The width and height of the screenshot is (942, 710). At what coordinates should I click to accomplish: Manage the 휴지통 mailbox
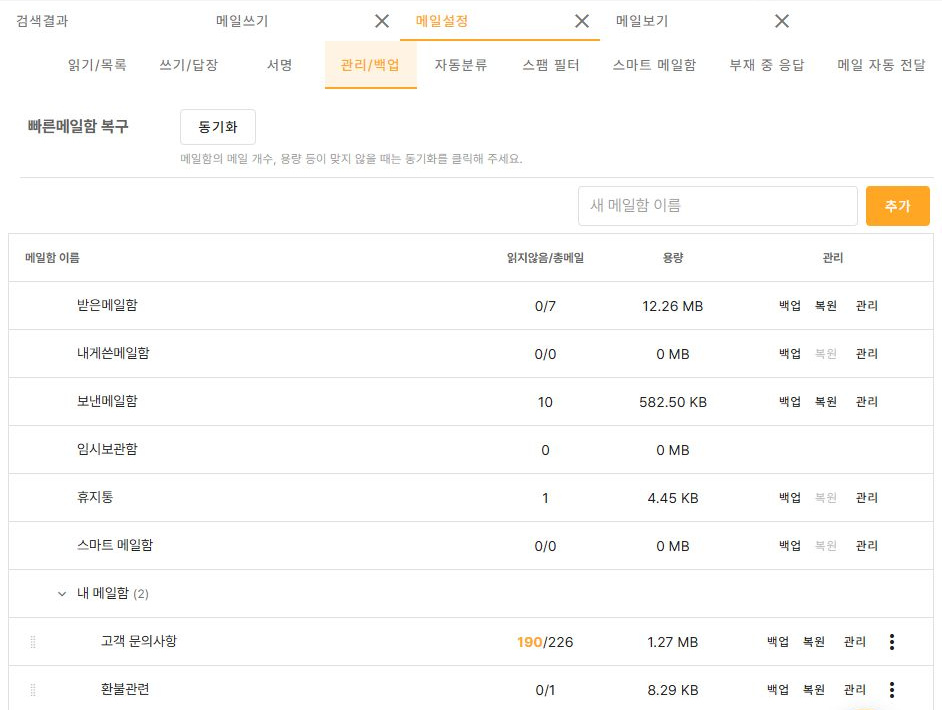tap(866, 498)
